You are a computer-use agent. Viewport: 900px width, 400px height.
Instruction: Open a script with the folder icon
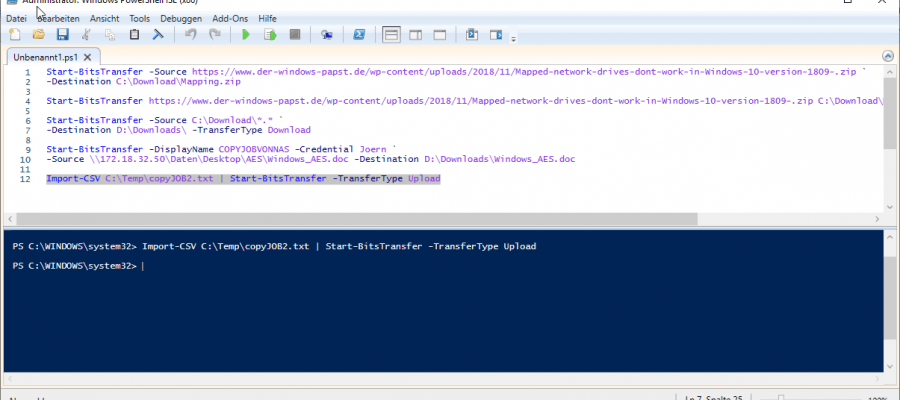coord(37,35)
